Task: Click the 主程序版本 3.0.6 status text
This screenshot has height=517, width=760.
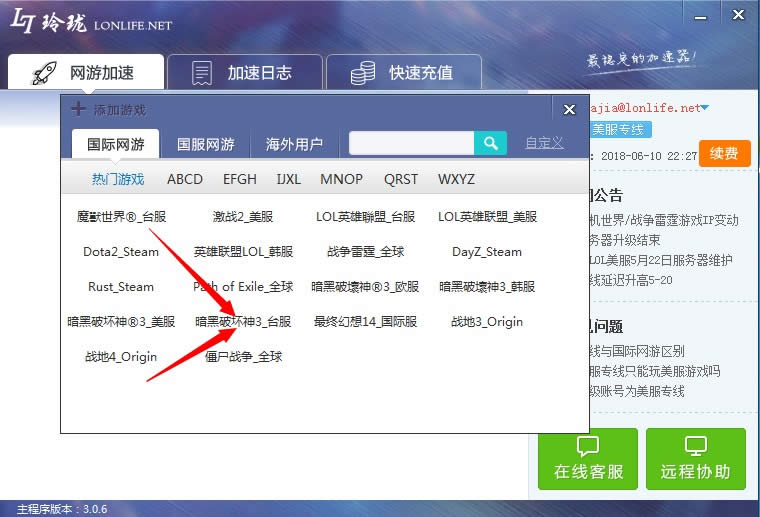Action: [62, 509]
